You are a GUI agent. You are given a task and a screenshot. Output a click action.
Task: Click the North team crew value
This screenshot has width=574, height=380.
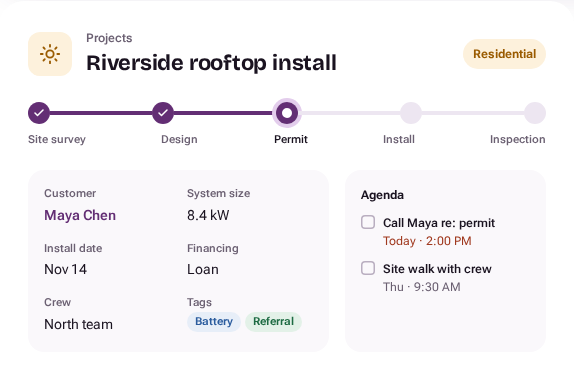pyautogui.click(x=78, y=324)
